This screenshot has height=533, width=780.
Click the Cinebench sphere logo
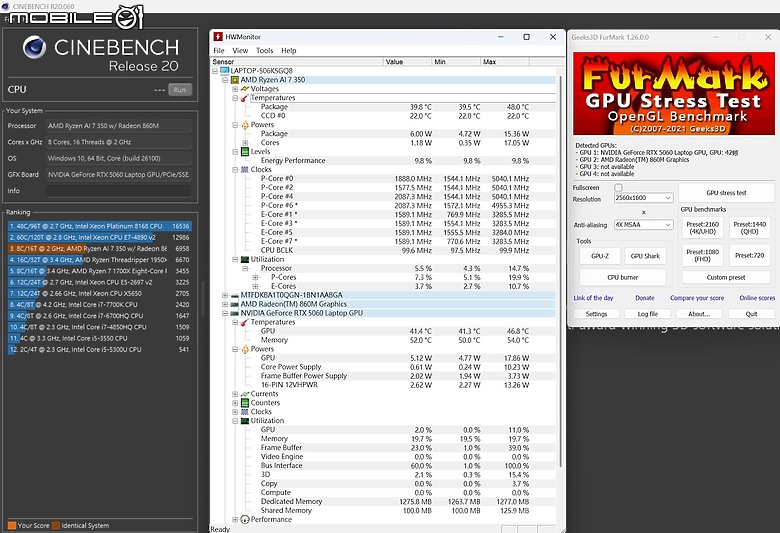point(34,48)
